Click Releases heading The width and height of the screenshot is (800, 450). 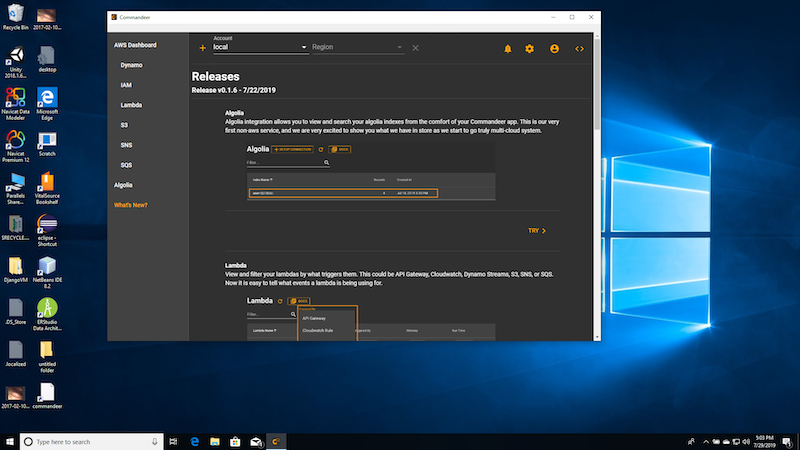coord(215,77)
